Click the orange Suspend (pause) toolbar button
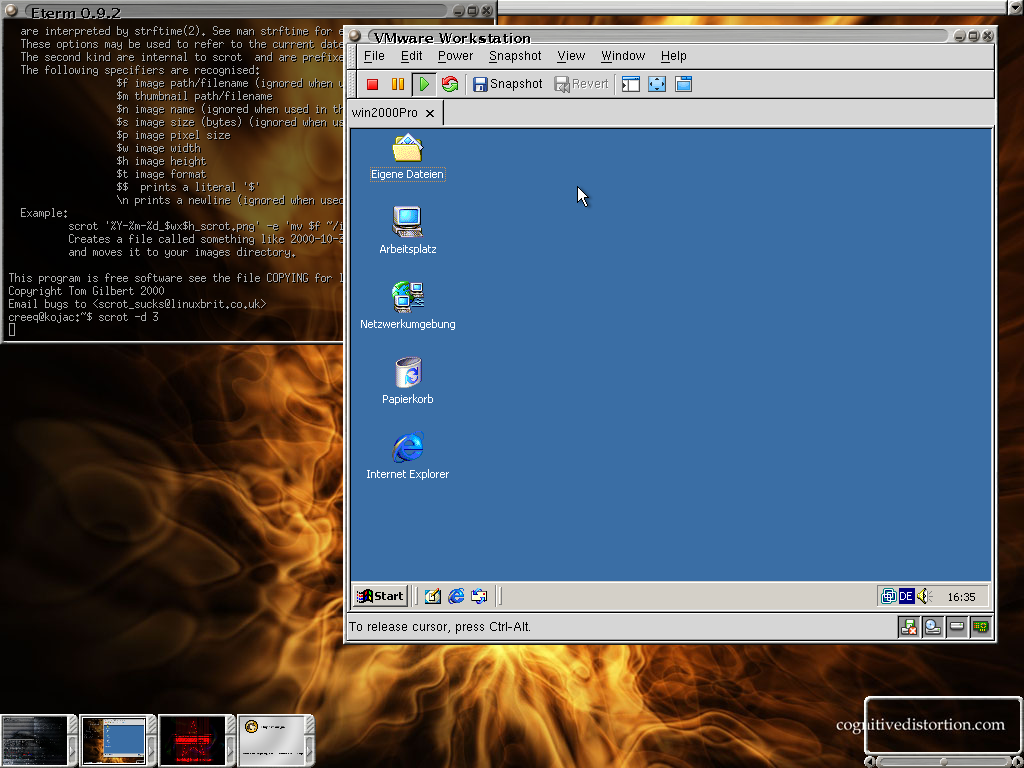This screenshot has height=768, width=1024. click(397, 84)
